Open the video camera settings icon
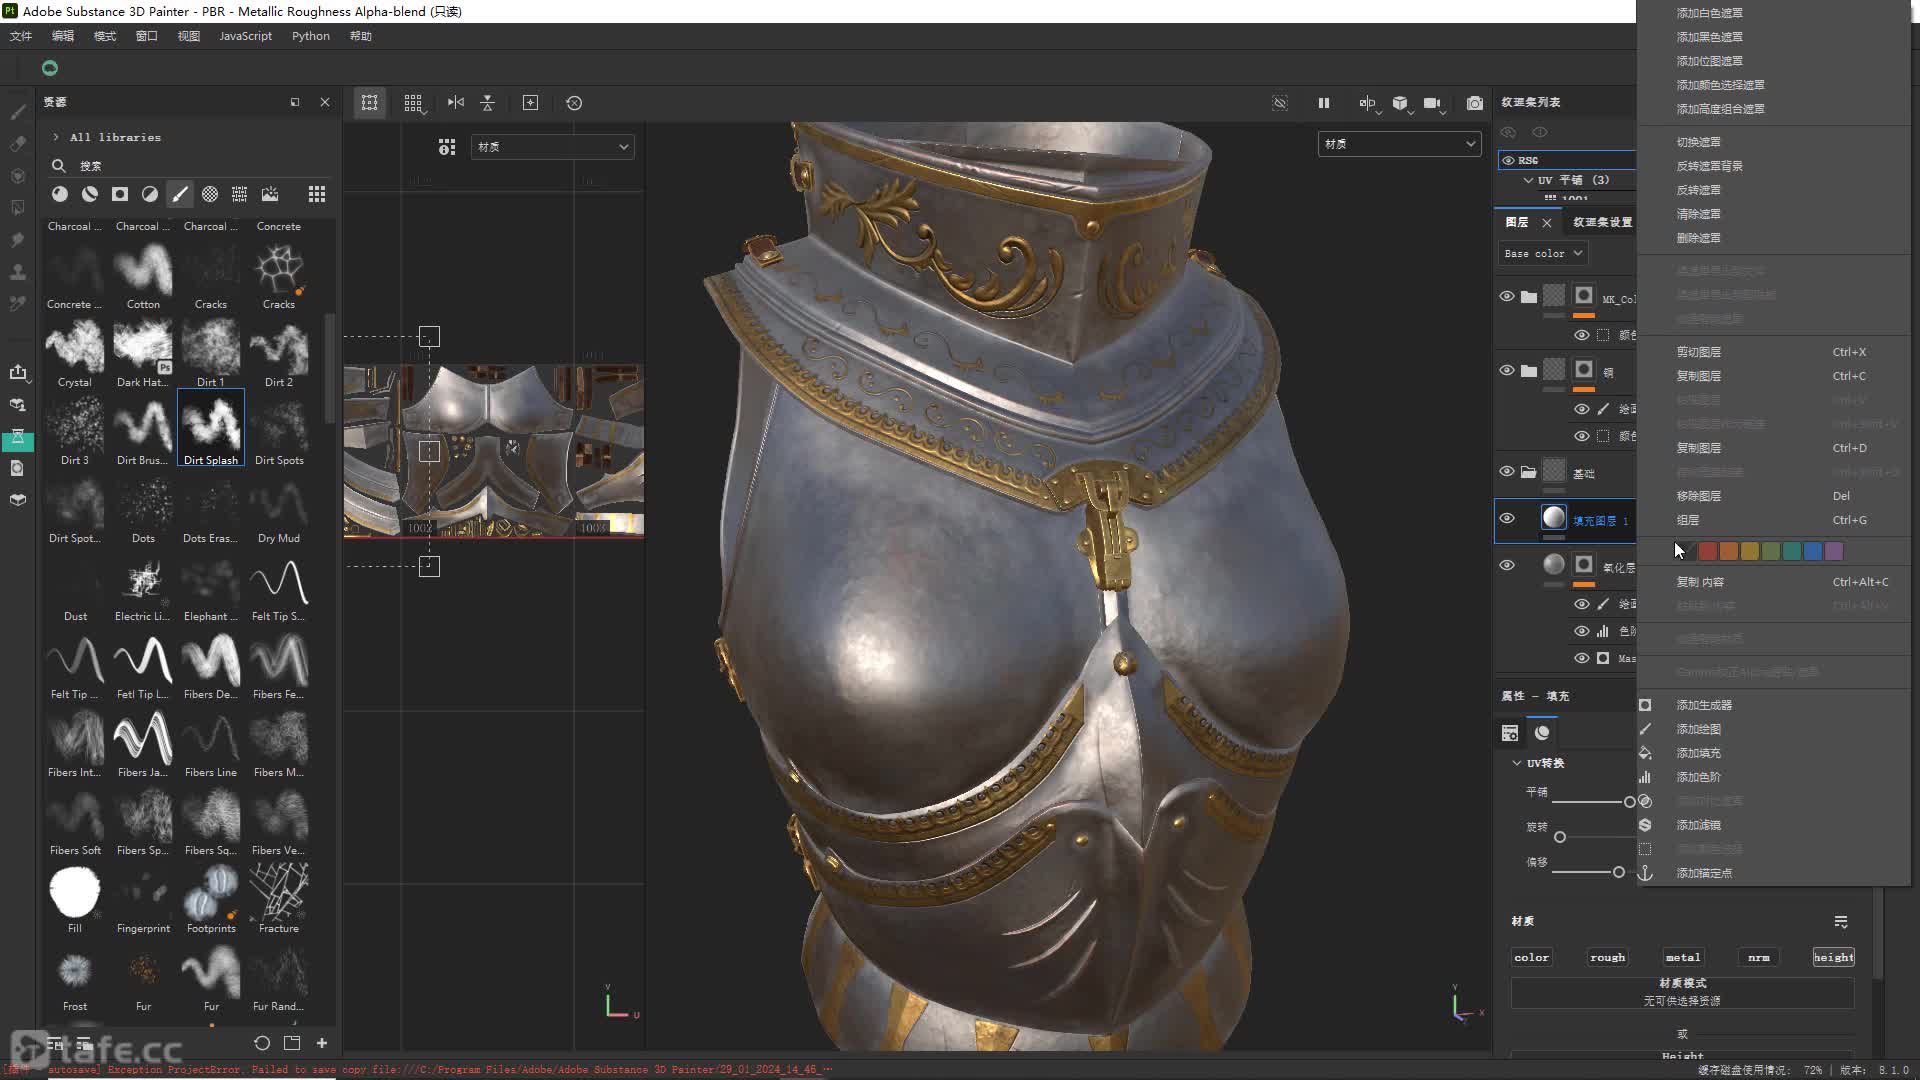Viewport: 1920px width, 1080px height. (x=1432, y=103)
